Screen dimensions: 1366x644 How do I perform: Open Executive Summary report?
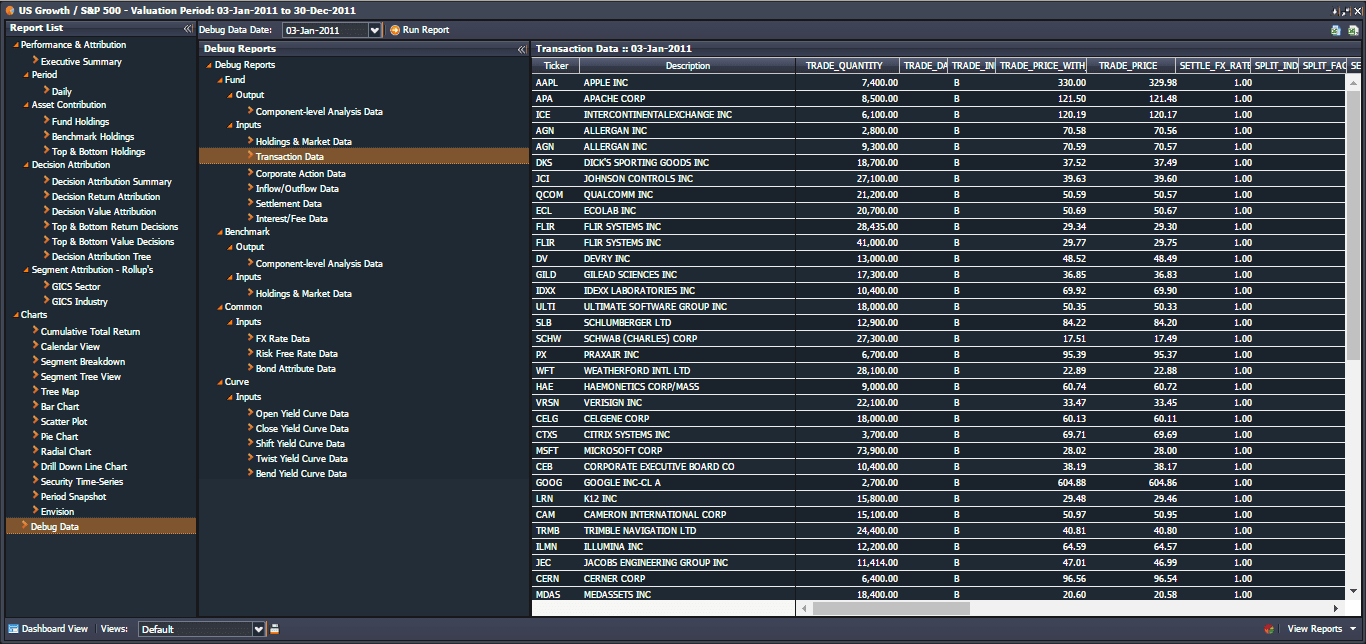click(81, 62)
